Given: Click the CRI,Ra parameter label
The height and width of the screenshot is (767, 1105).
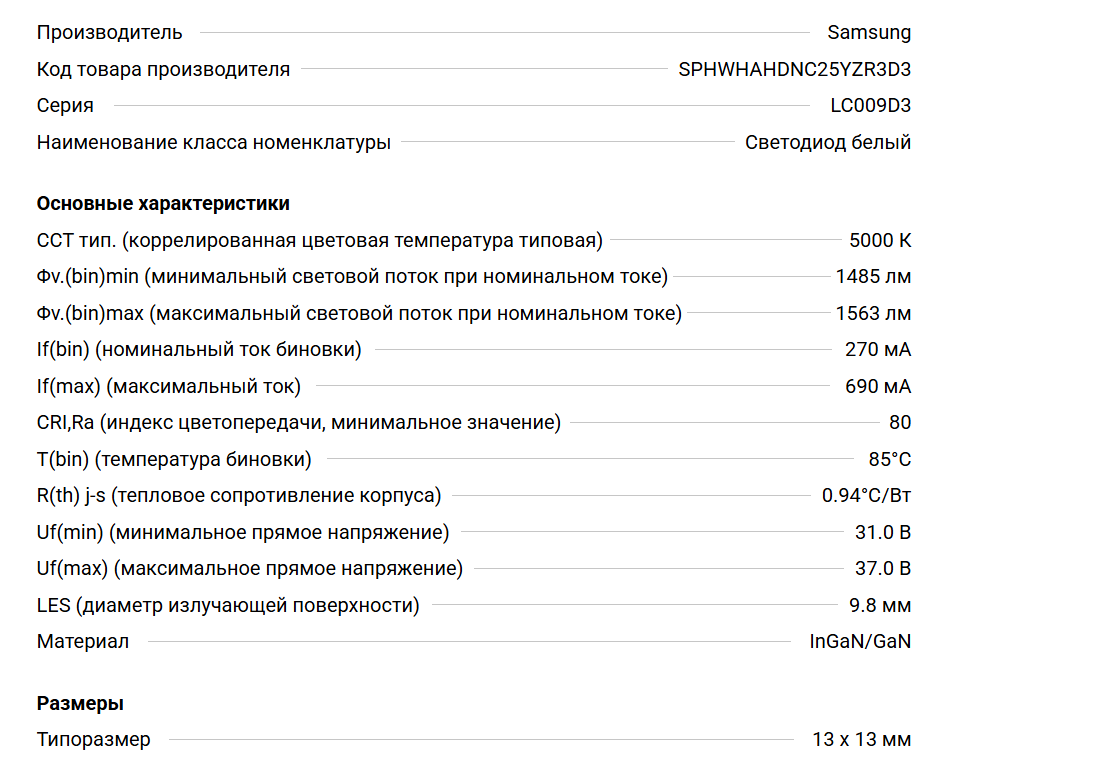Looking at the screenshot, I should pos(298,422).
